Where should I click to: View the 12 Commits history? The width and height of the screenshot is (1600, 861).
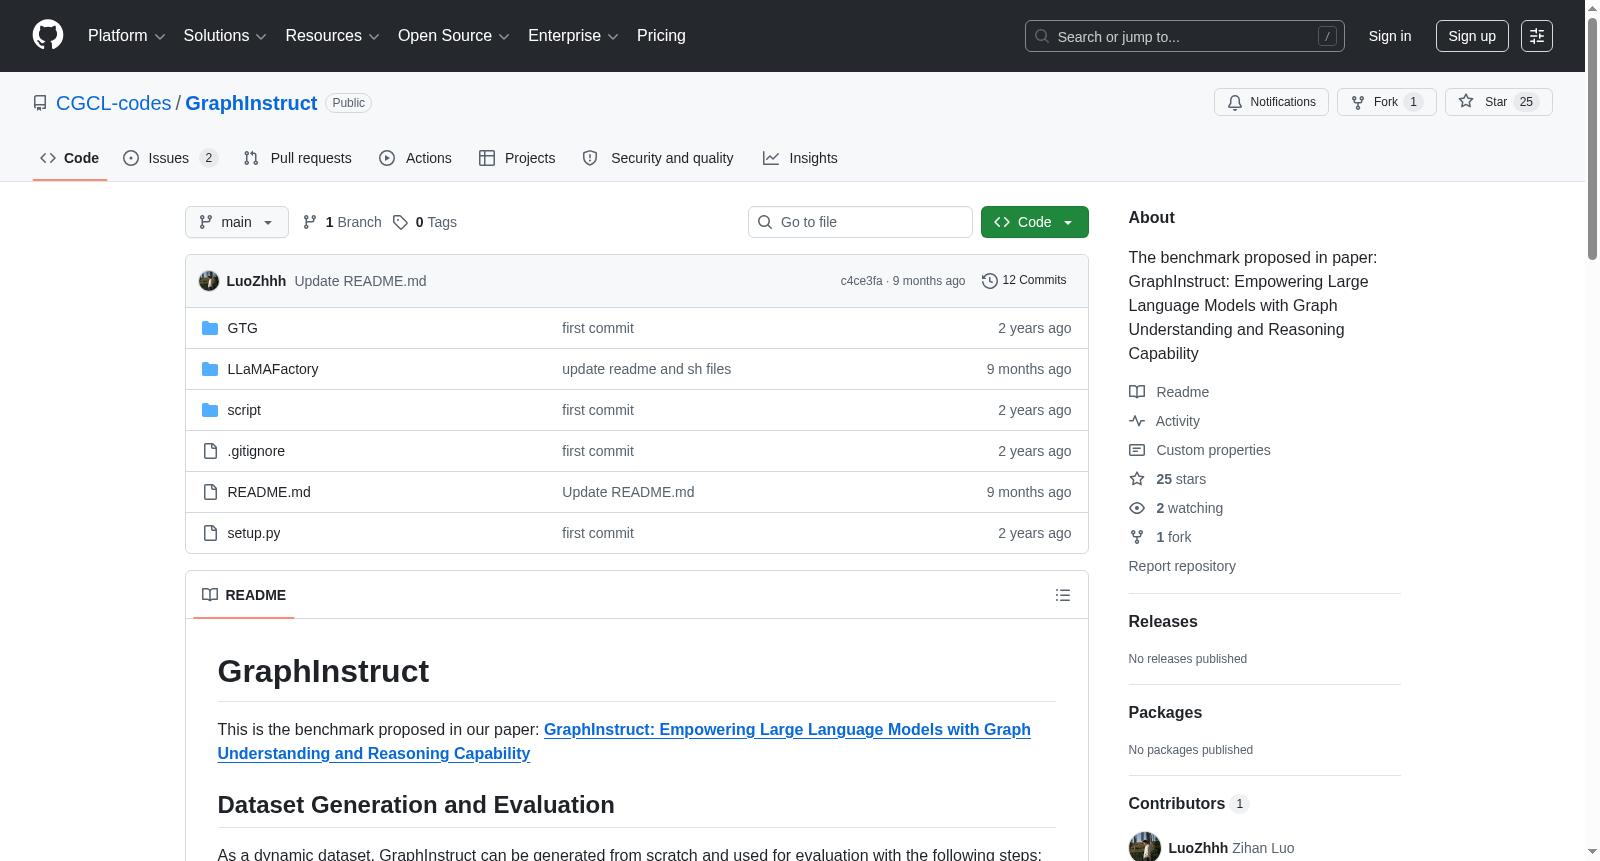pyautogui.click(x=1024, y=281)
